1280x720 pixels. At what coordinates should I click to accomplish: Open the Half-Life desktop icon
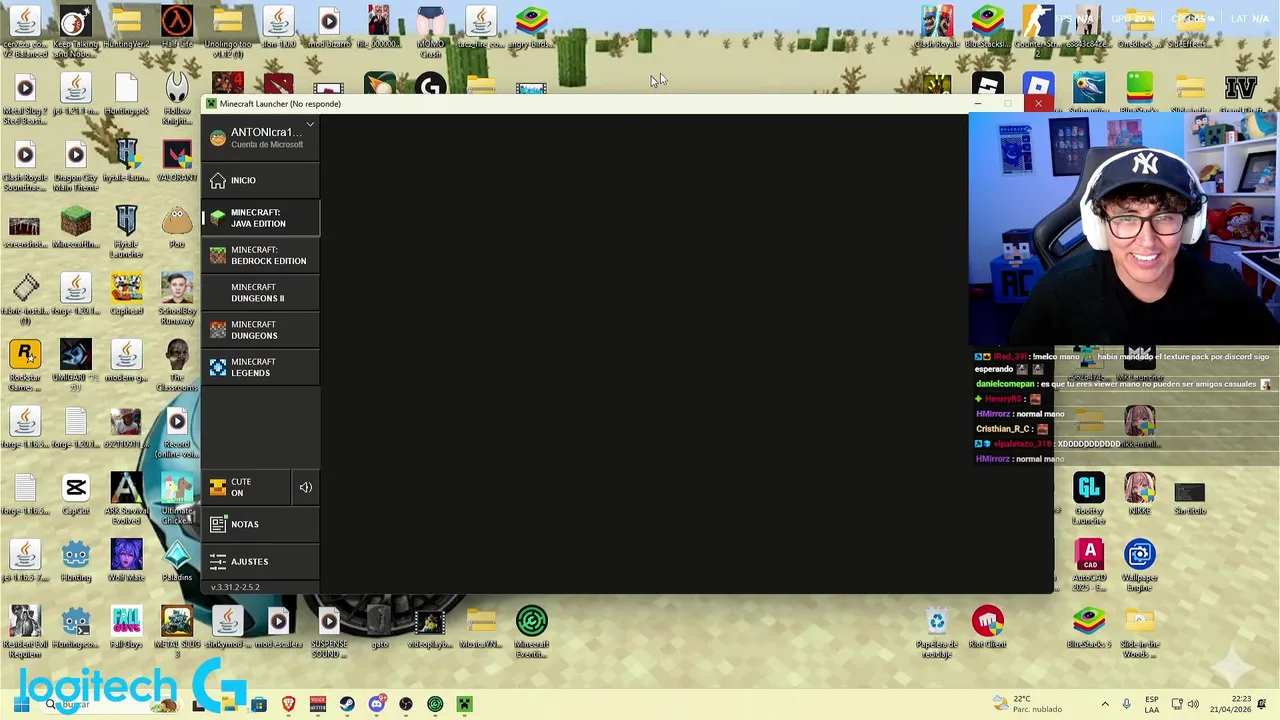coord(177,28)
